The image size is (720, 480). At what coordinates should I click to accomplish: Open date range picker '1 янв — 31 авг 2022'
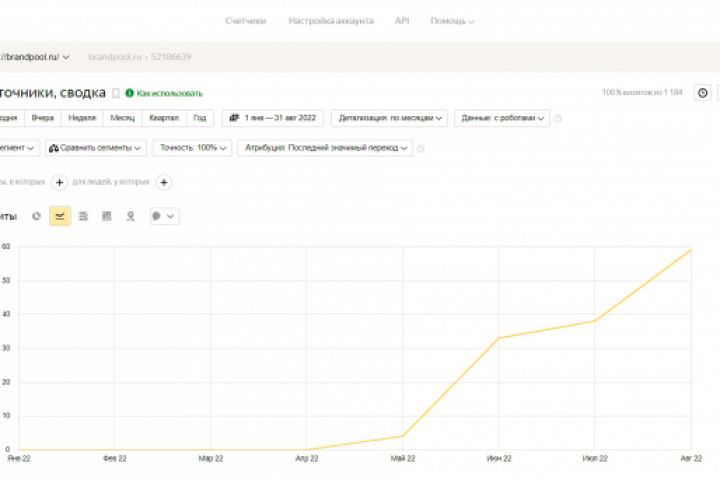(x=272, y=118)
